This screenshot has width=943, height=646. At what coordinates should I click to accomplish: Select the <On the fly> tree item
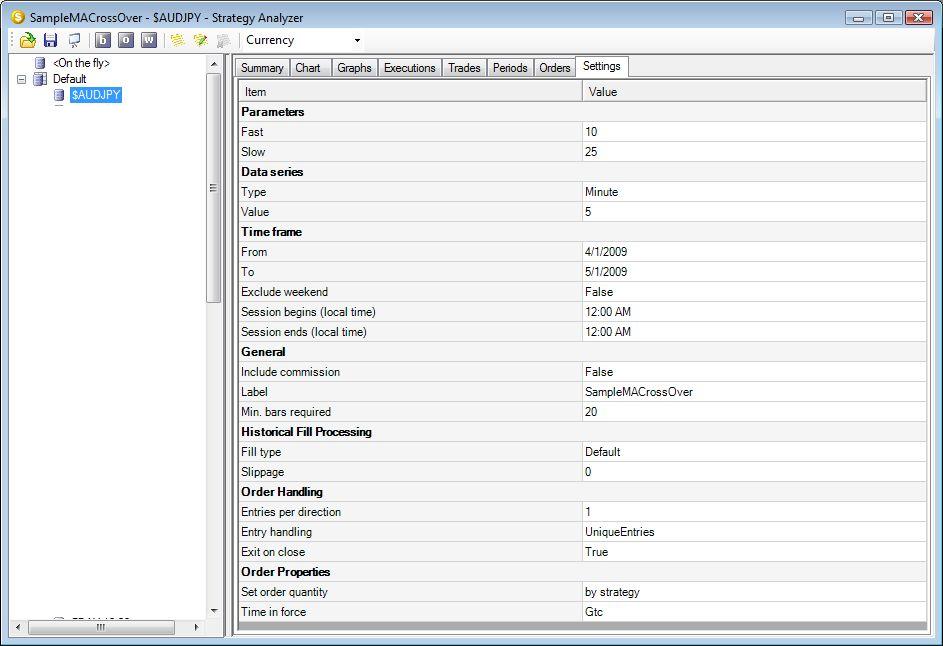click(81, 63)
